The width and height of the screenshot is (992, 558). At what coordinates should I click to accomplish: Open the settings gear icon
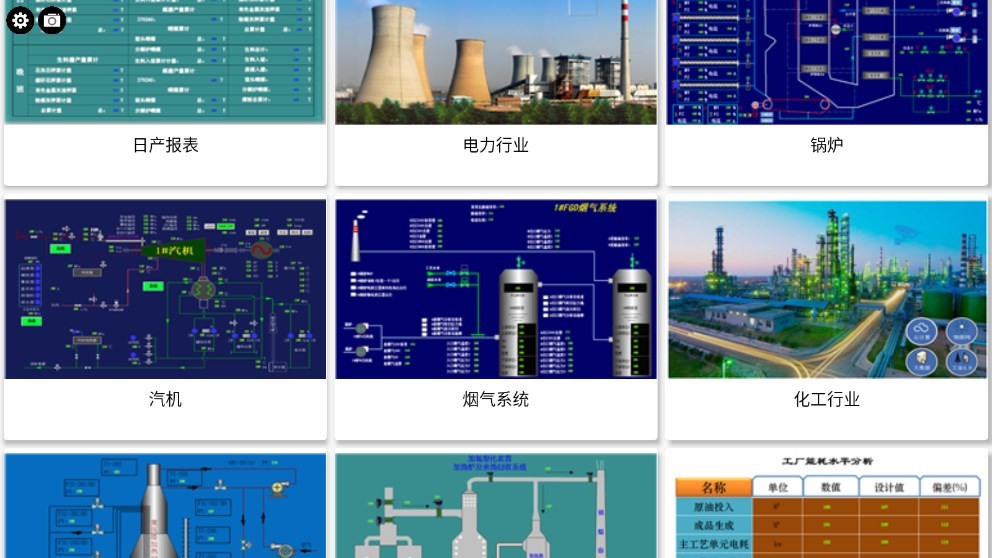click(x=20, y=20)
